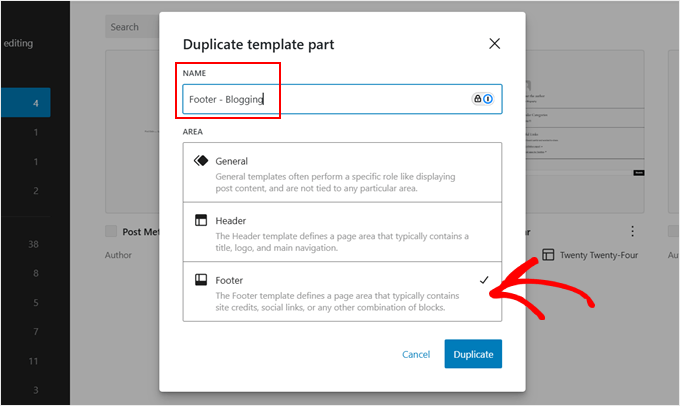Viewport: 680px width, 406px height.
Task: Click the checkmark next to Footer
Action: [484, 281]
